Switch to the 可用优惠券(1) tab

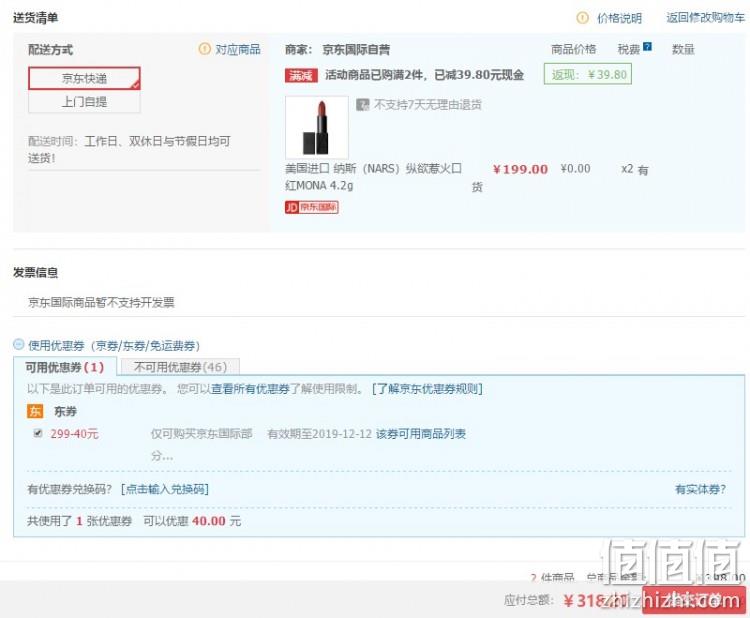click(x=65, y=367)
